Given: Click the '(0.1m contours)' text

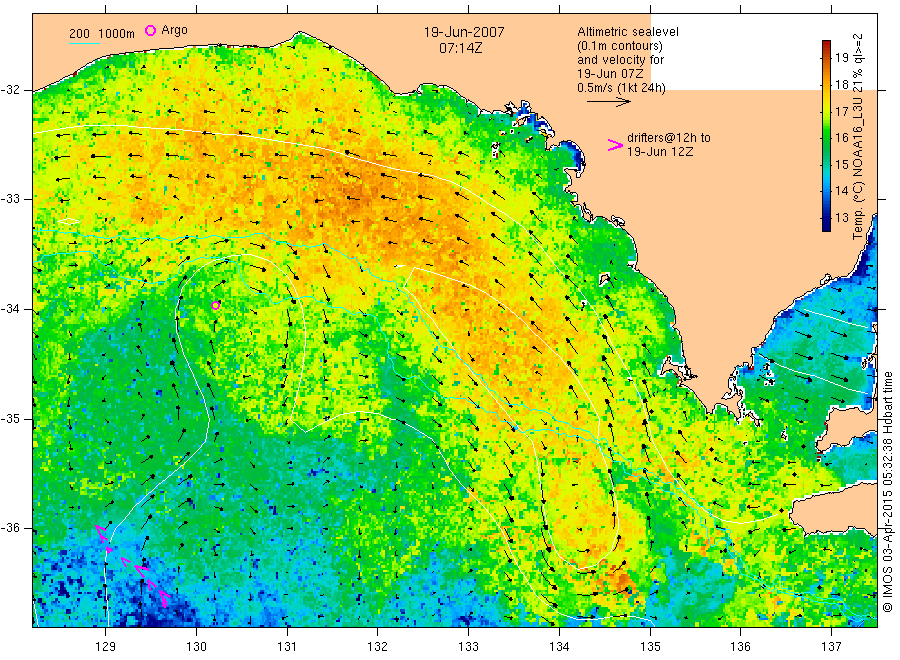Looking at the screenshot, I should tap(620, 46).
